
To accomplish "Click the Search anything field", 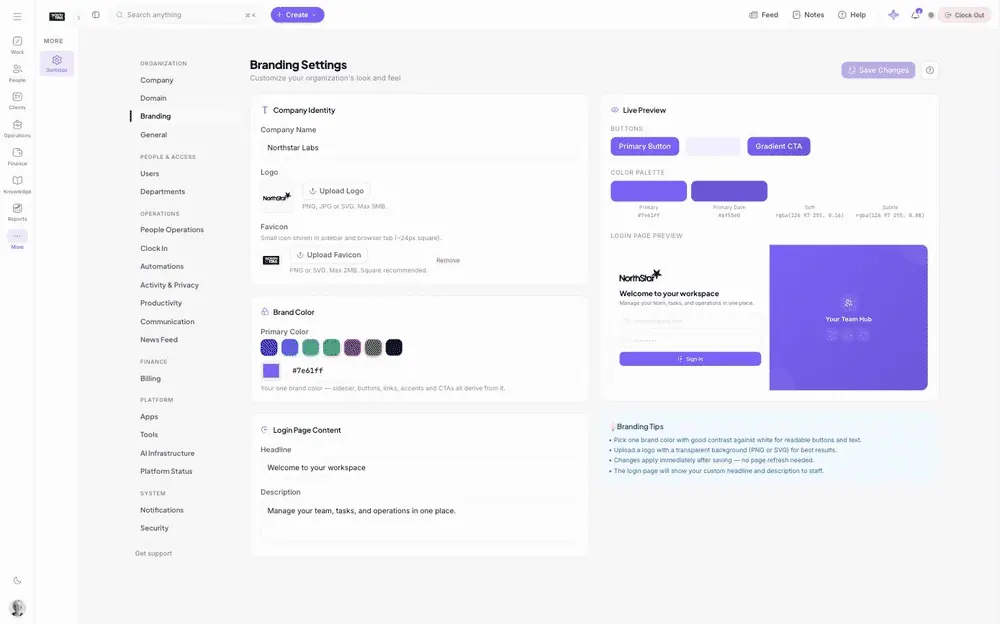I will click(186, 15).
